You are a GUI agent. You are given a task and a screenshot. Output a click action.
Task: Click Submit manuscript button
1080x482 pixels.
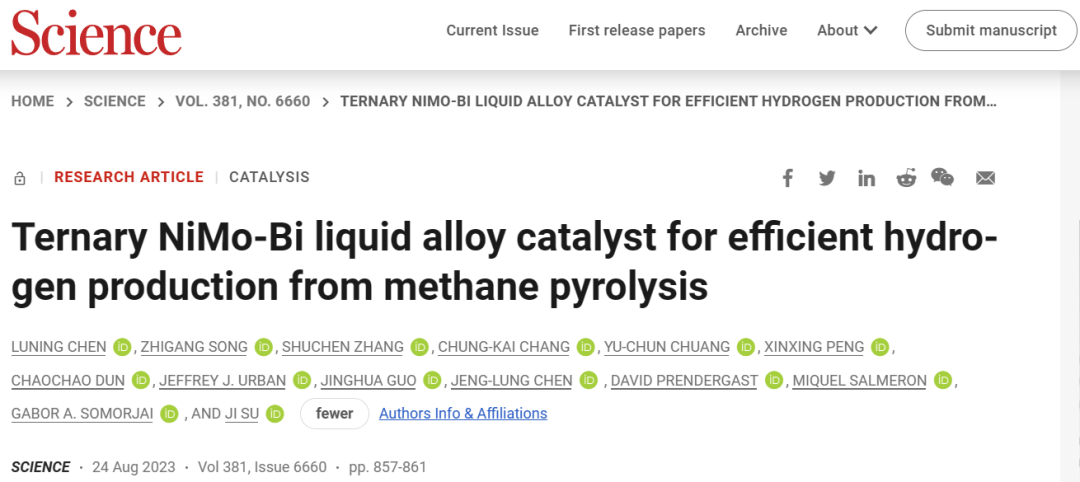(x=991, y=30)
